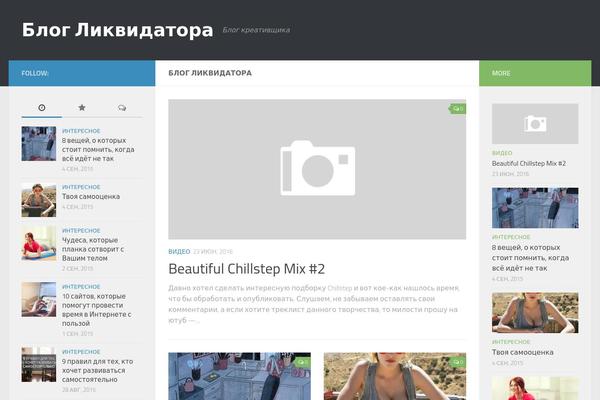Switch to the popular posts star tab
Viewport: 600px width, 400px height.
(82, 108)
